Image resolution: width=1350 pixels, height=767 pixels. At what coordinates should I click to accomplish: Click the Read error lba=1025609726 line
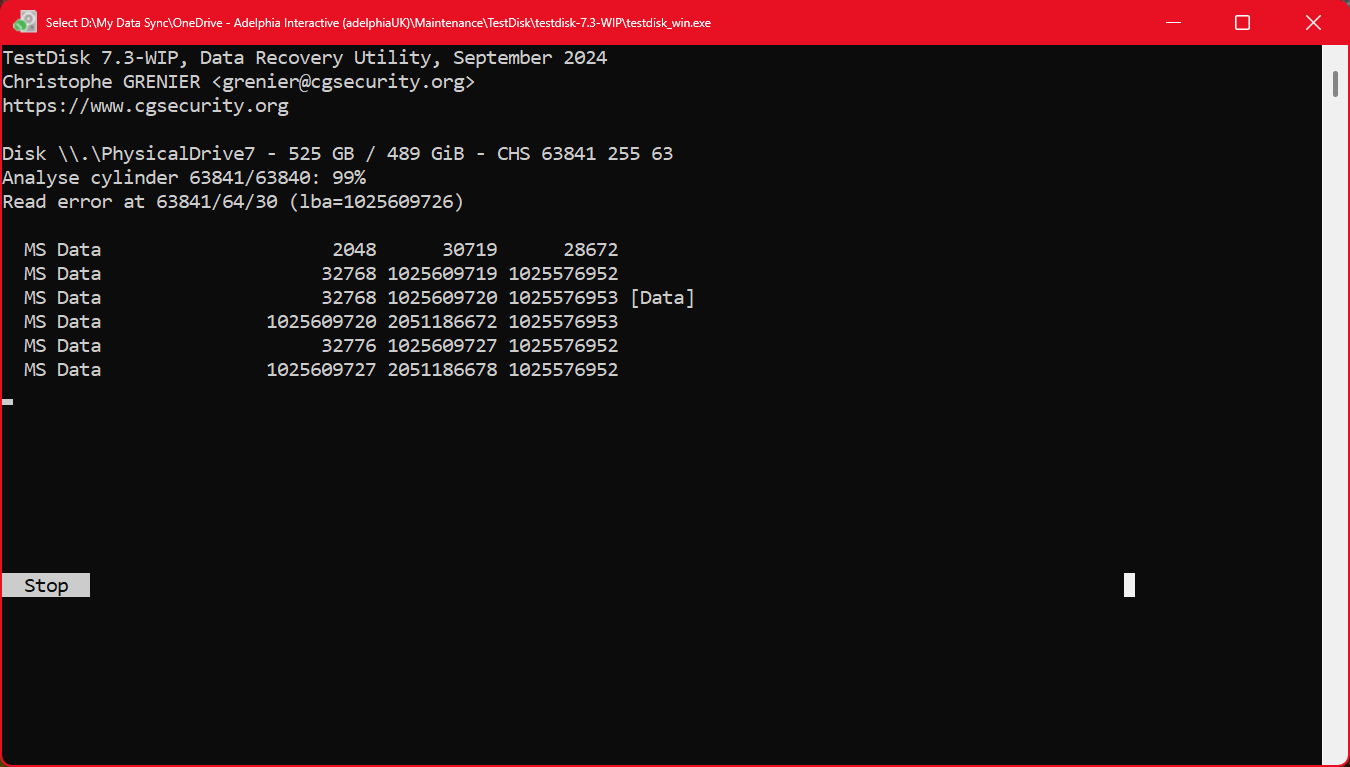(233, 202)
